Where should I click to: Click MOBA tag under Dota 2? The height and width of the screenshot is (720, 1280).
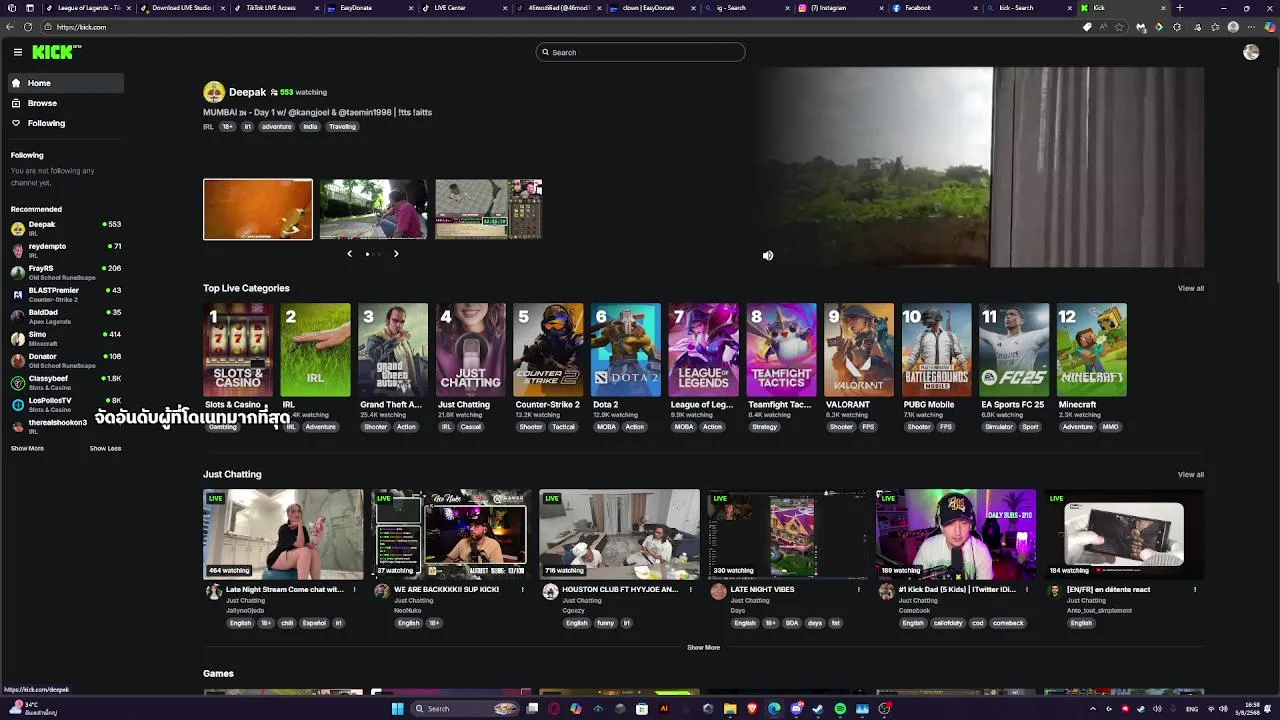[606, 427]
